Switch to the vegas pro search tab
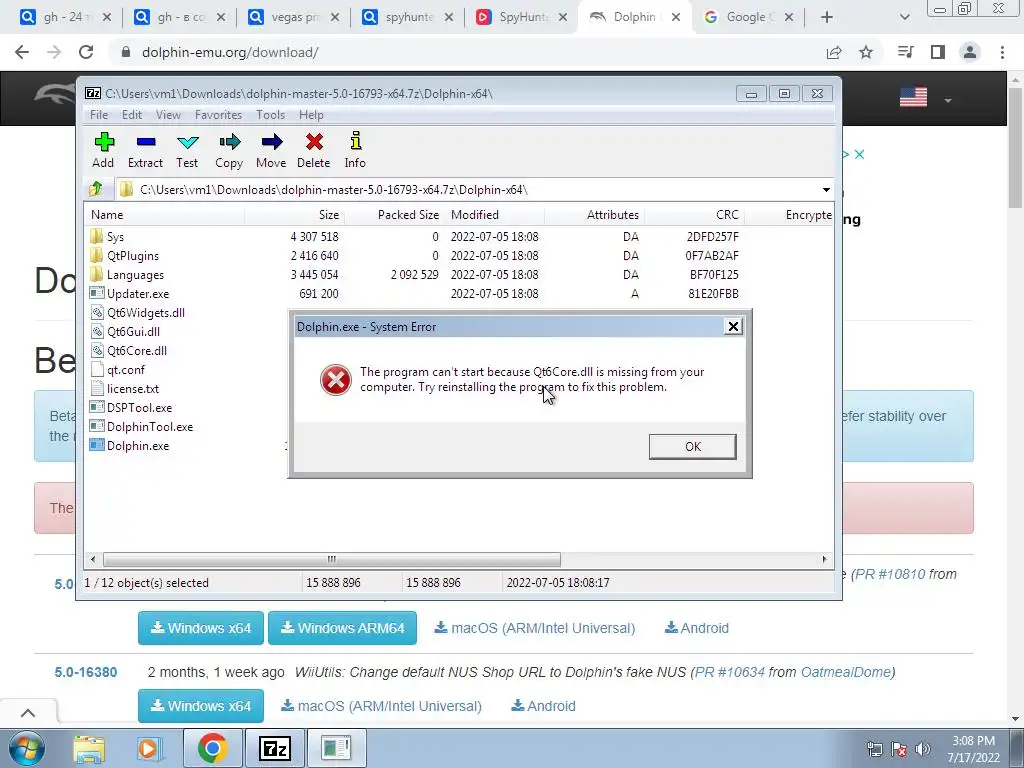This screenshot has height=768, width=1024. click(x=294, y=18)
